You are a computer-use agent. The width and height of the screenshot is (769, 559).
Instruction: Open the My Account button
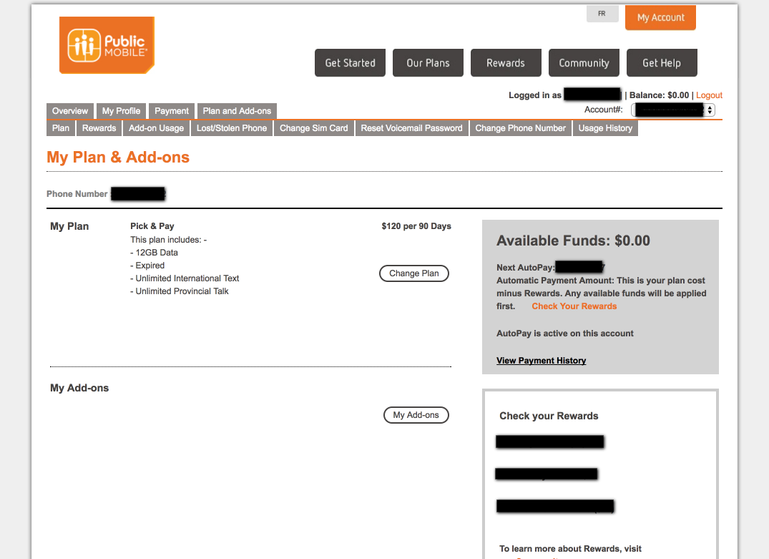[660, 18]
